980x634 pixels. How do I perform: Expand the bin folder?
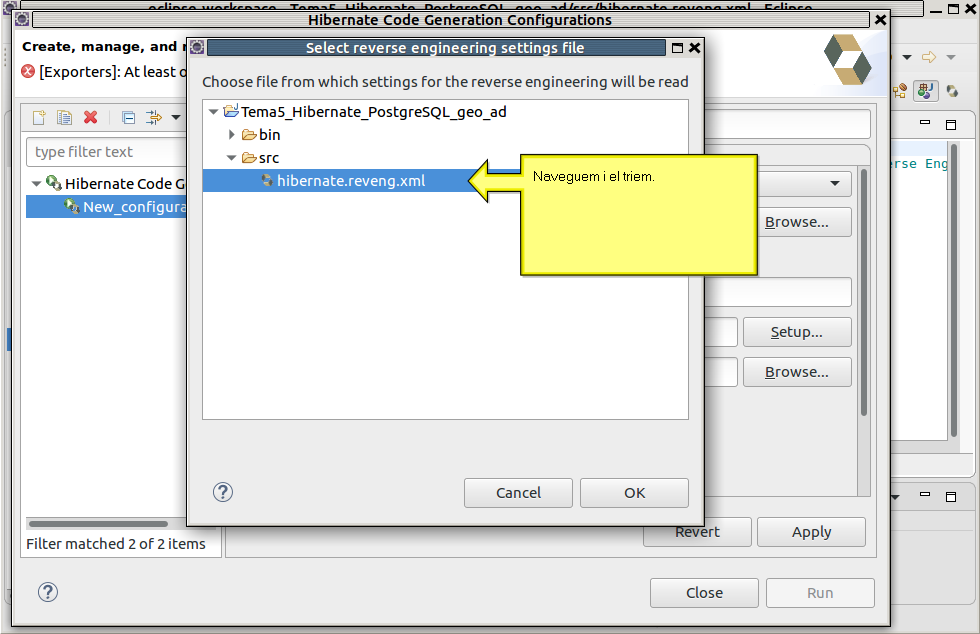(x=231, y=135)
